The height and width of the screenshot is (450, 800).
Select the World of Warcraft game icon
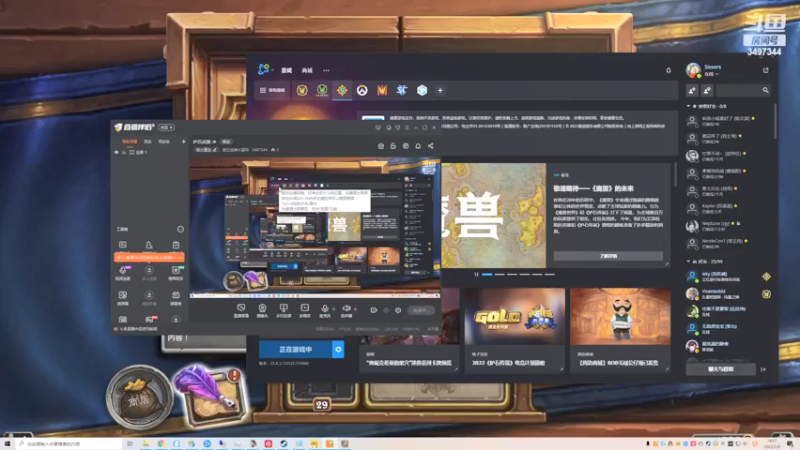[x=302, y=90]
